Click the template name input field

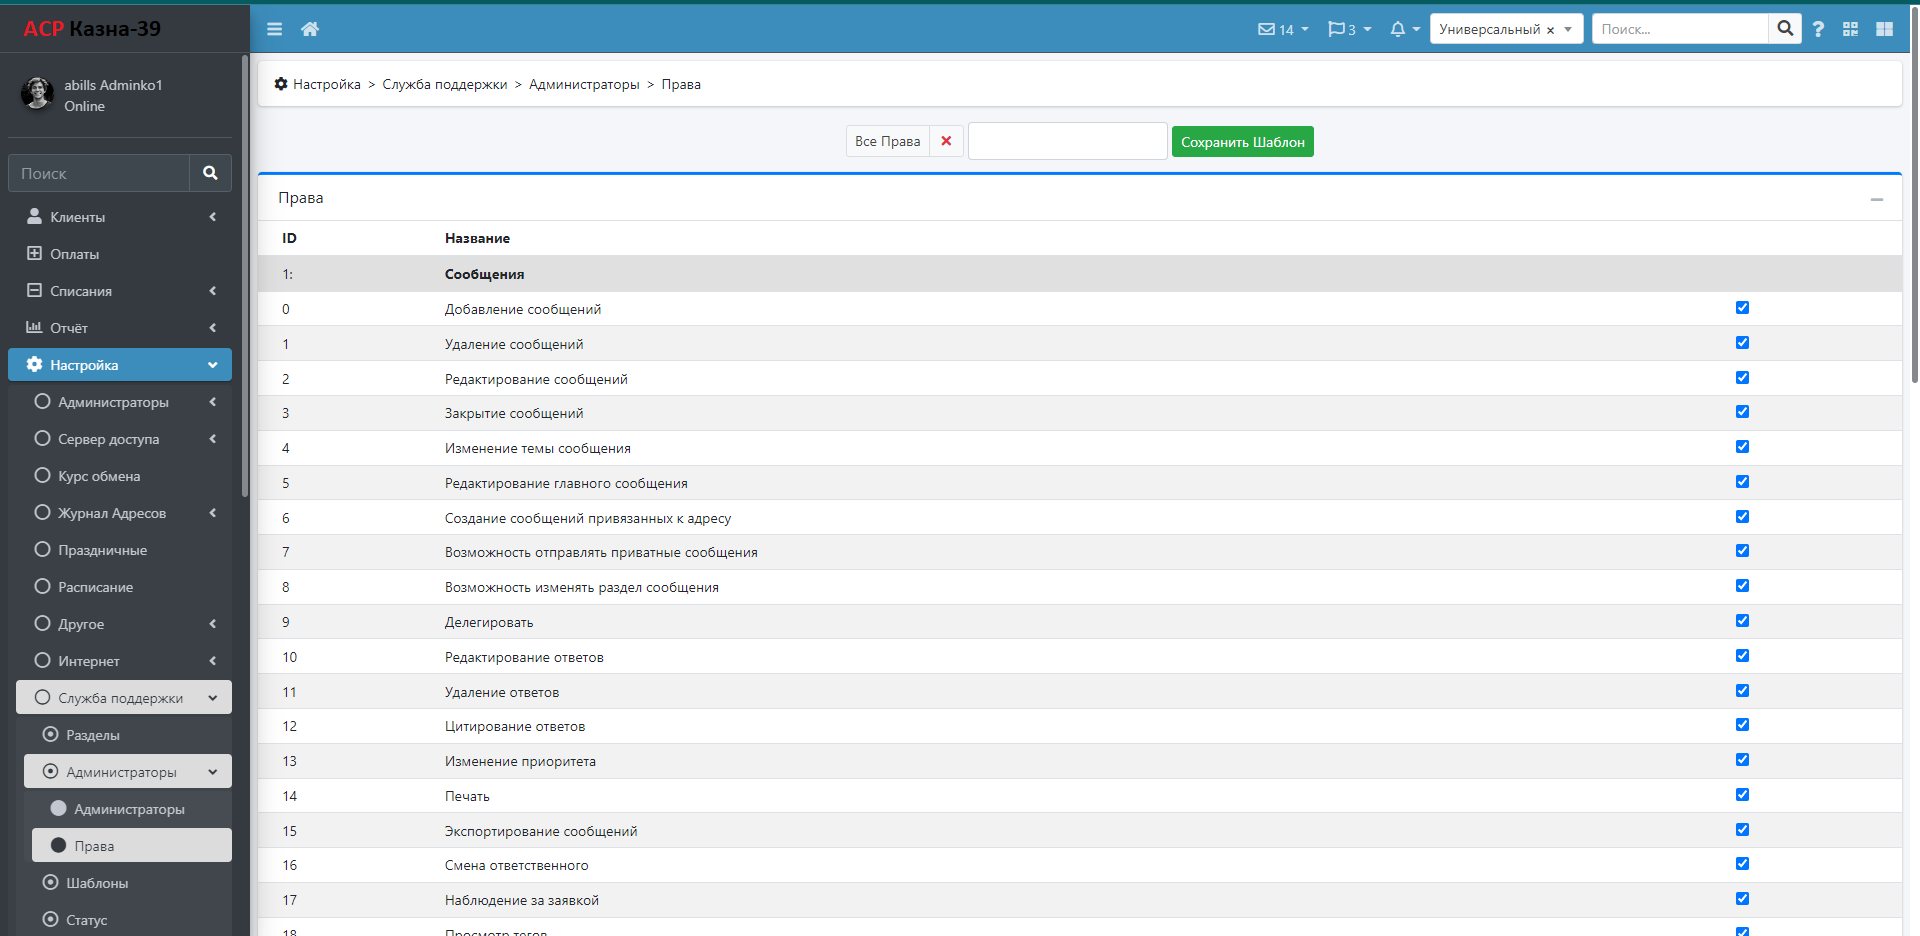click(1067, 141)
